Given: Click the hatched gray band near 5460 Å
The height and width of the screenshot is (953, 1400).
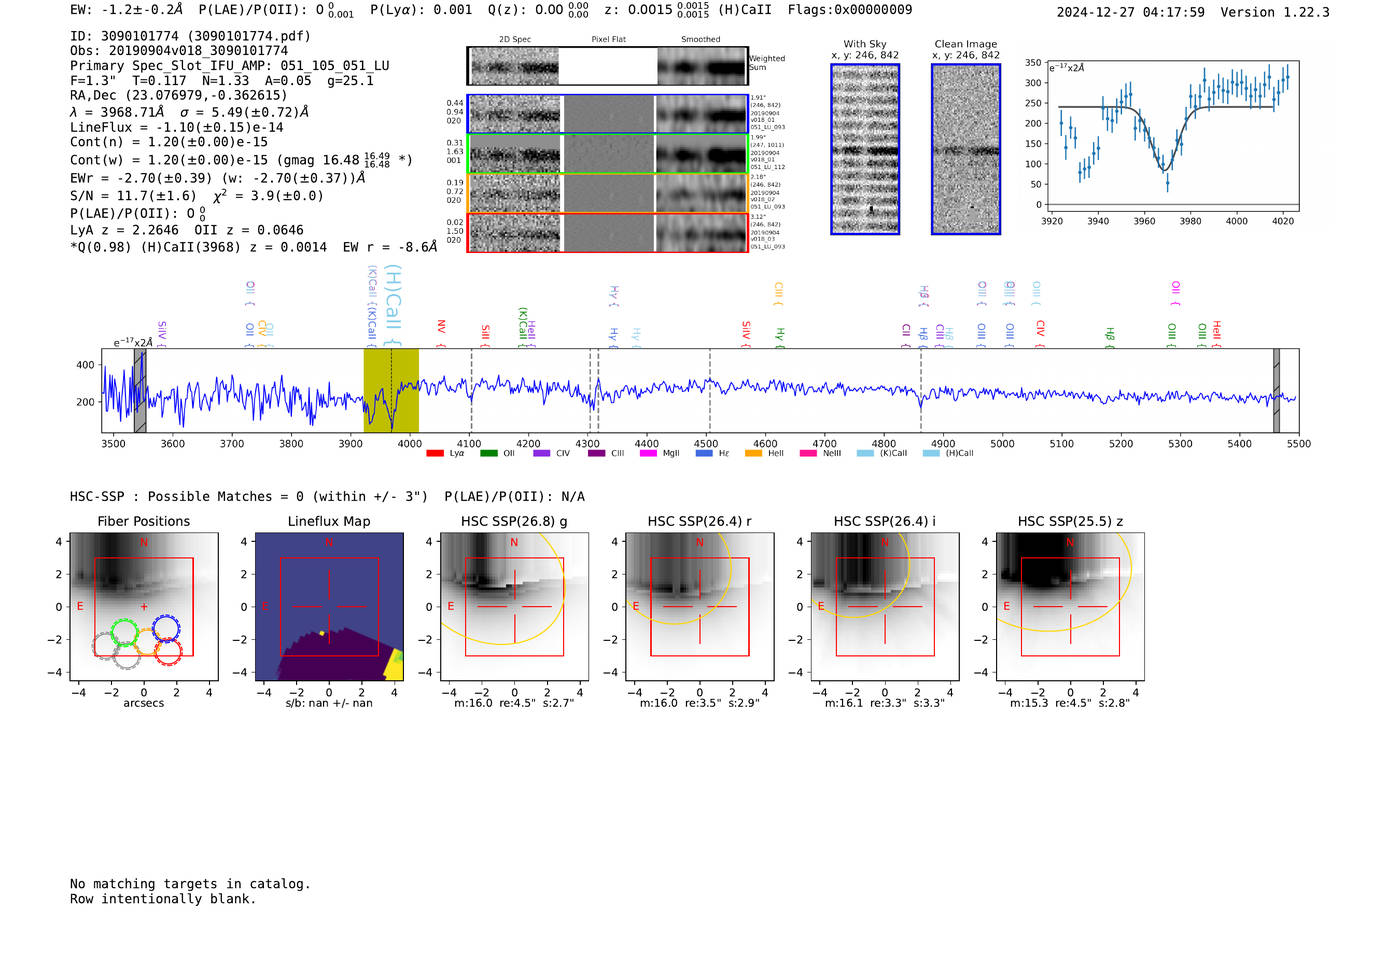Looking at the screenshot, I should tap(1276, 391).
